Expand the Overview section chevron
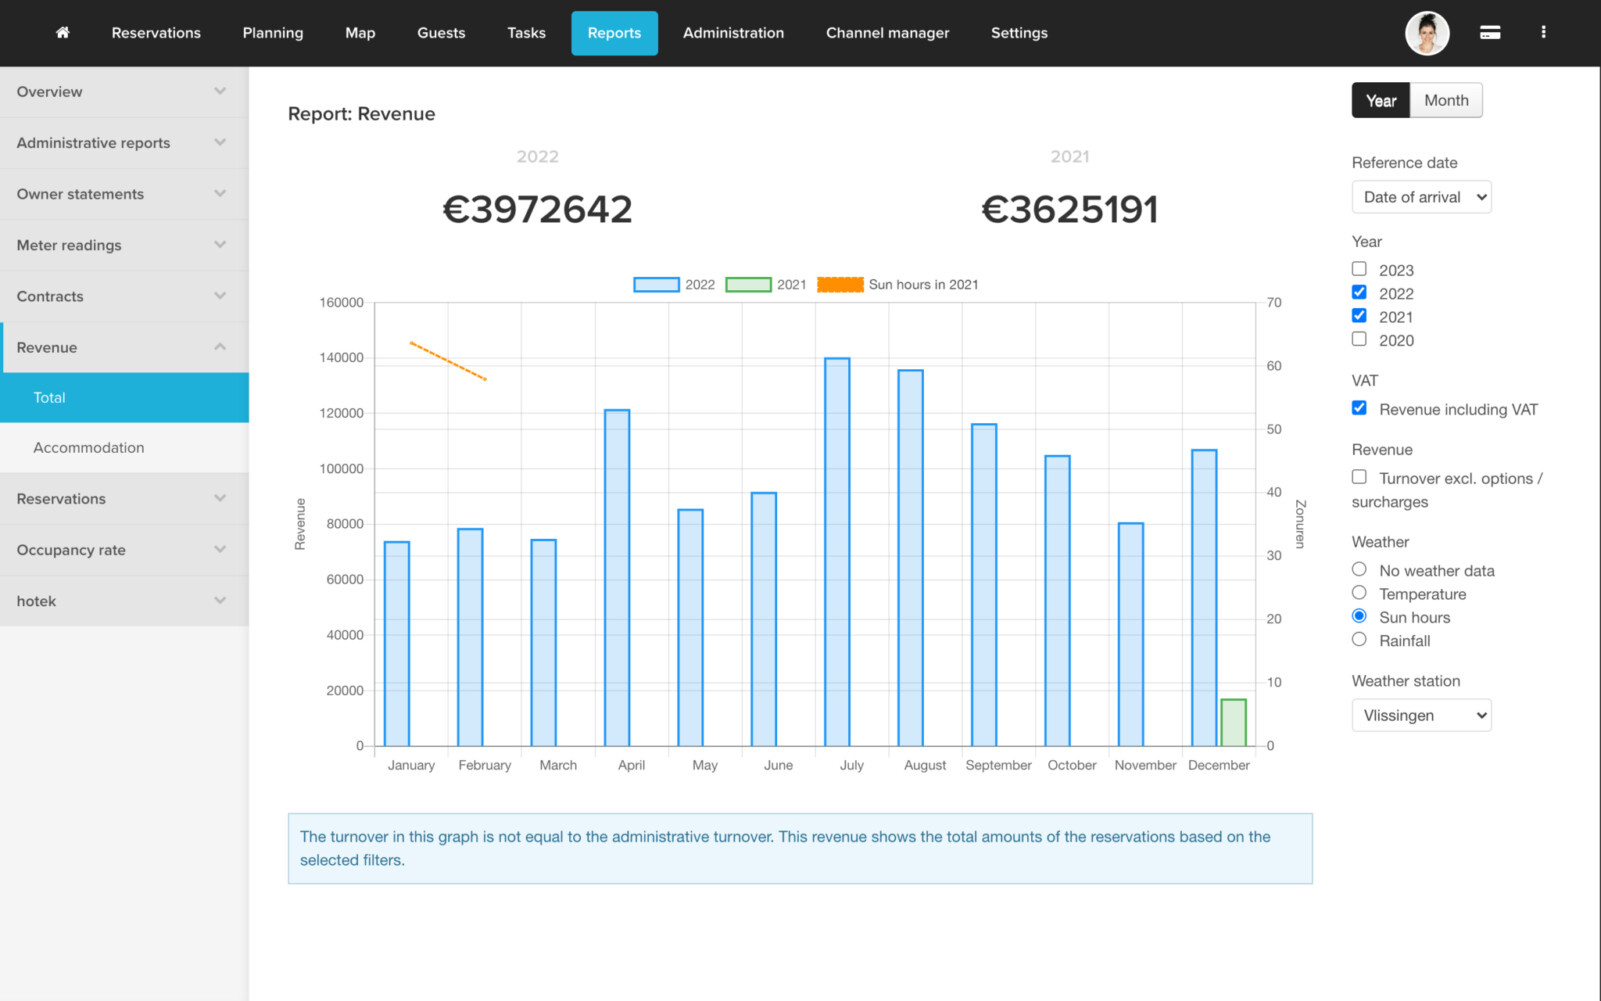 (x=220, y=92)
